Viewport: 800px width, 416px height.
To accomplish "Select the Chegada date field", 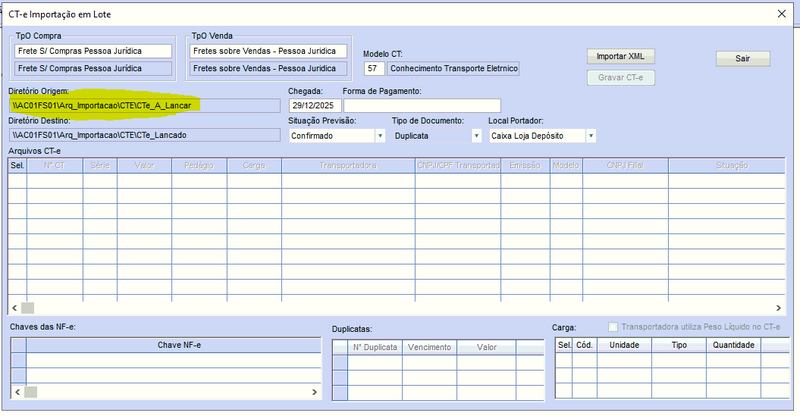I will (313, 105).
